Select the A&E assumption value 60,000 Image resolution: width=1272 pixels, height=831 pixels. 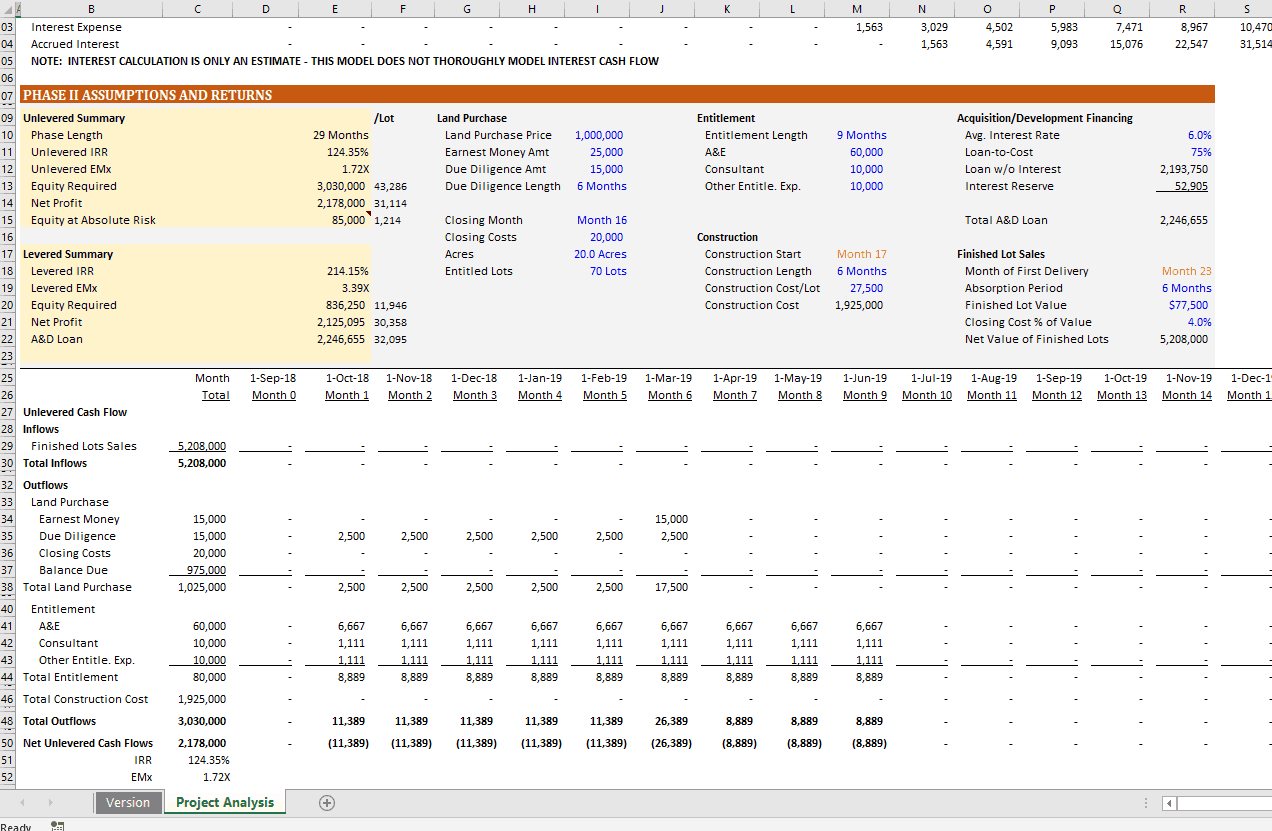[866, 152]
